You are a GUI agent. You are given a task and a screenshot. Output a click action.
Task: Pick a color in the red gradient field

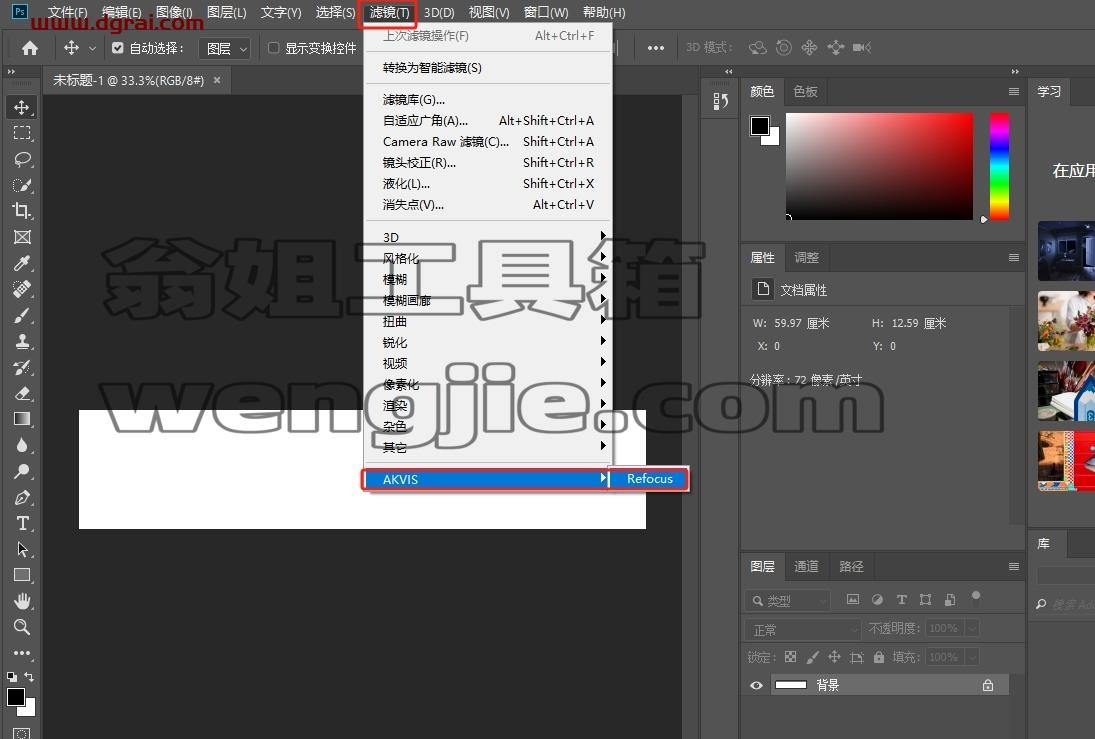[x=879, y=166]
